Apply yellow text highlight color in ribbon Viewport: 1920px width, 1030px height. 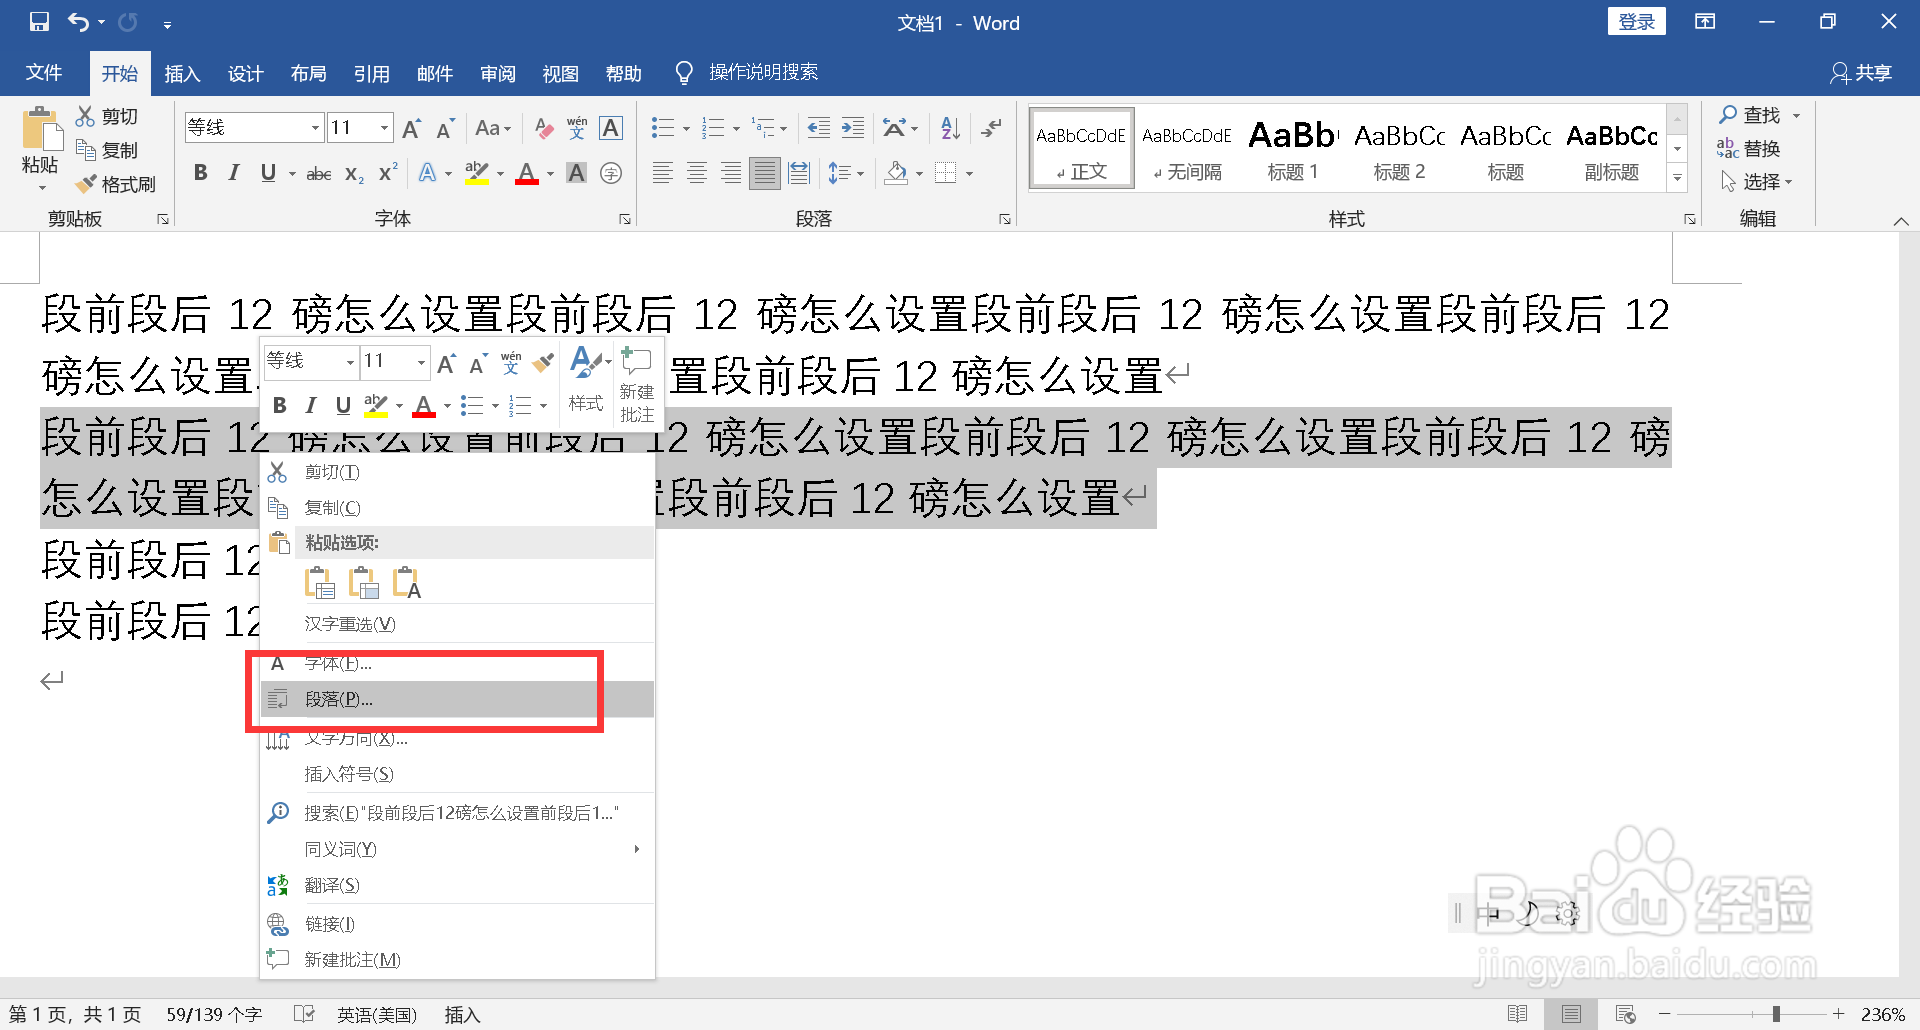pyautogui.click(x=478, y=174)
